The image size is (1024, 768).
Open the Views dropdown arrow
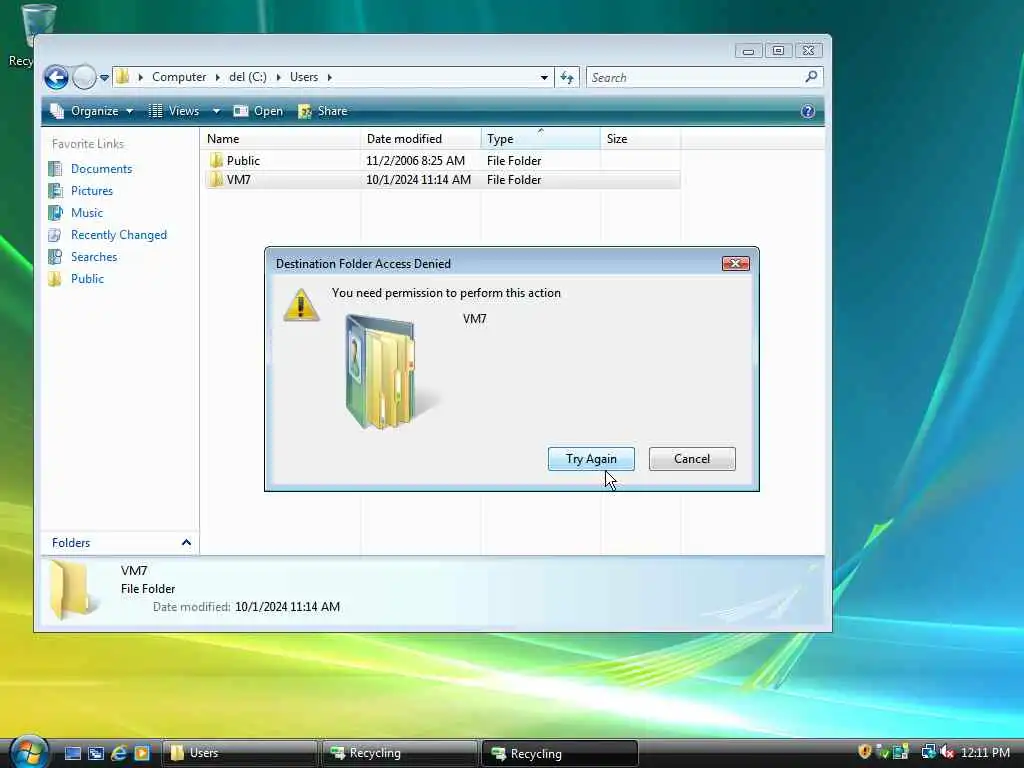[x=216, y=111]
